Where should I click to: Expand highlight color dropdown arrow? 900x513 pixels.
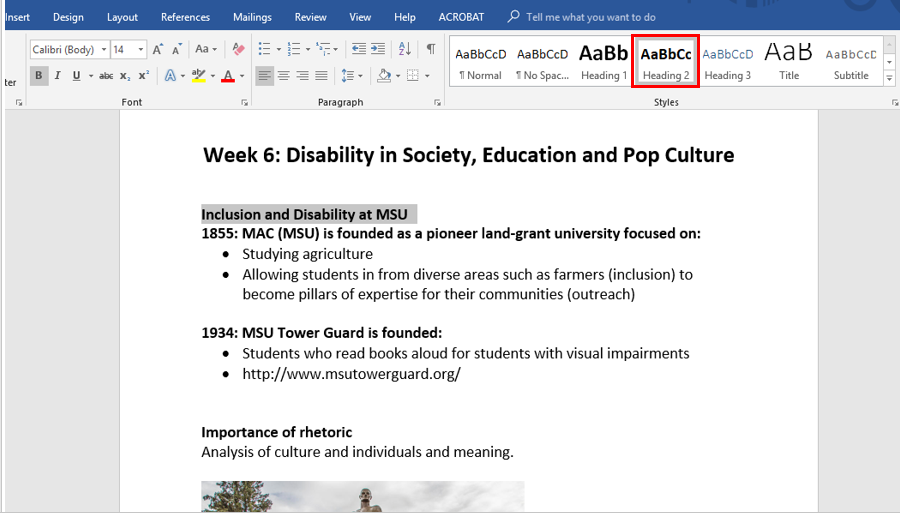click(x=213, y=76)
